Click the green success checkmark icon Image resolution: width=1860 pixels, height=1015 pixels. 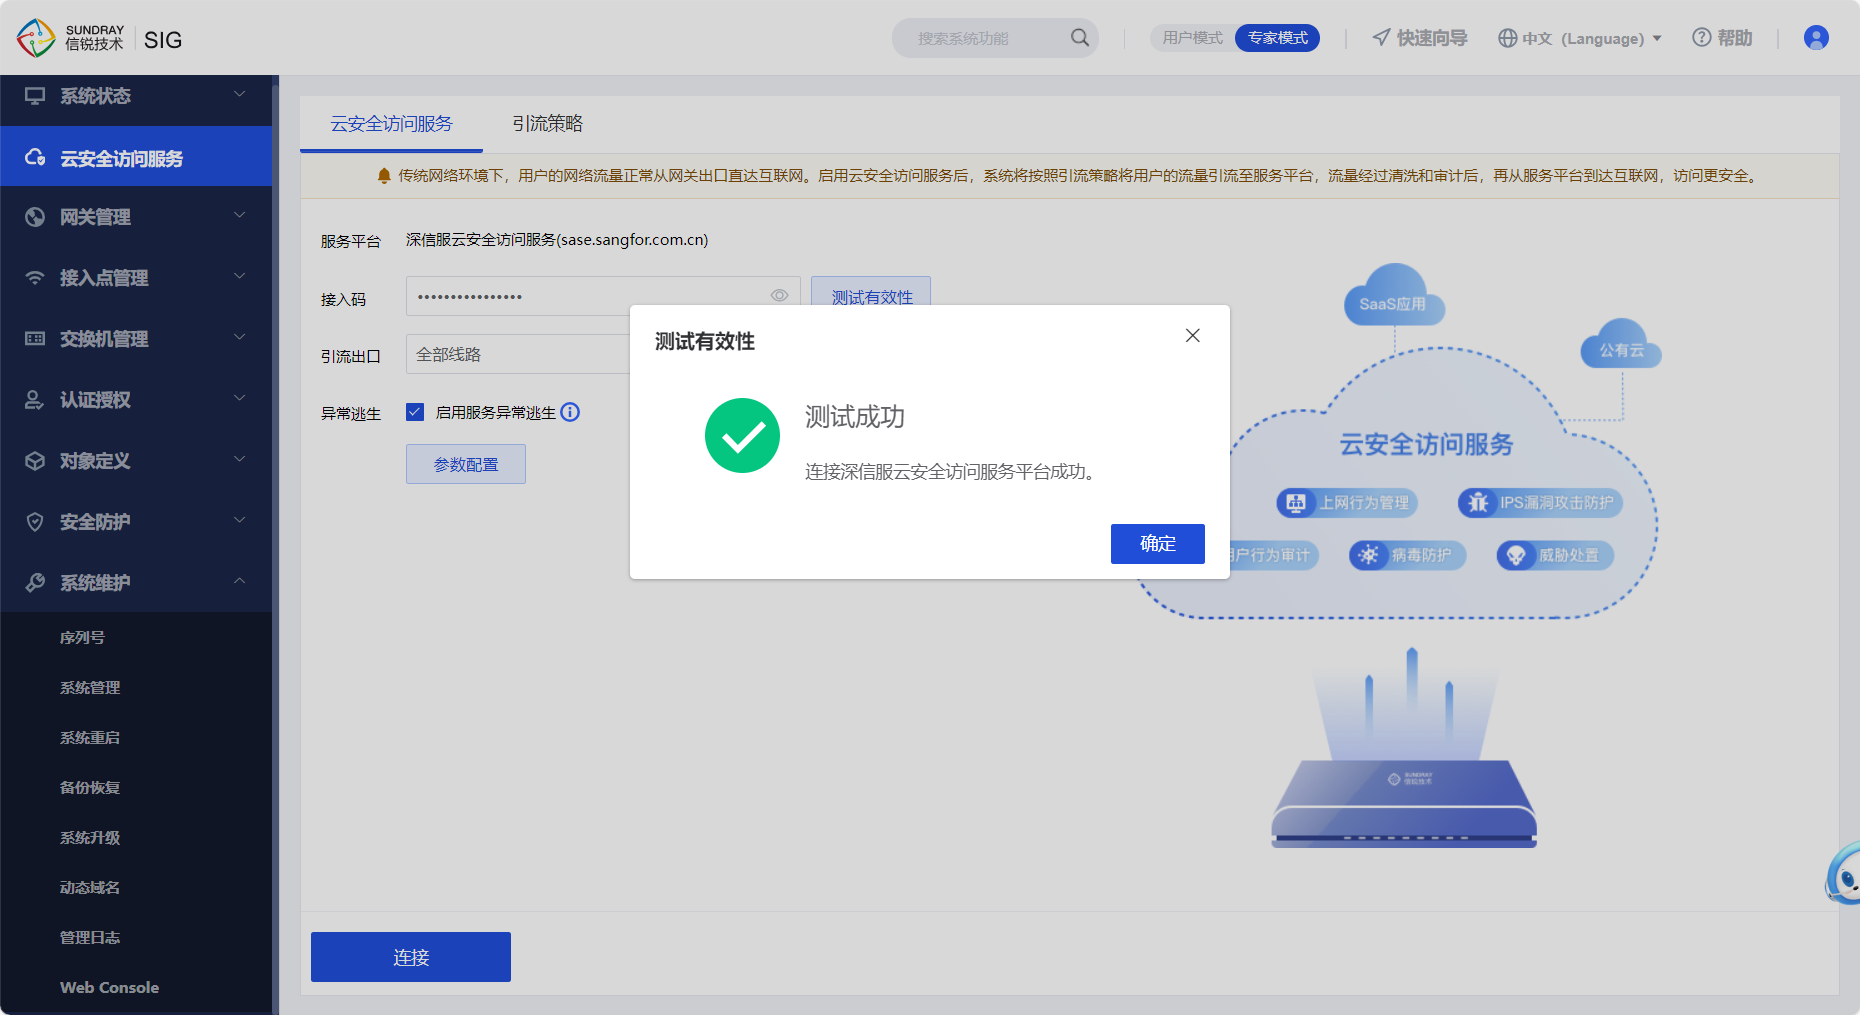[742, 435]
